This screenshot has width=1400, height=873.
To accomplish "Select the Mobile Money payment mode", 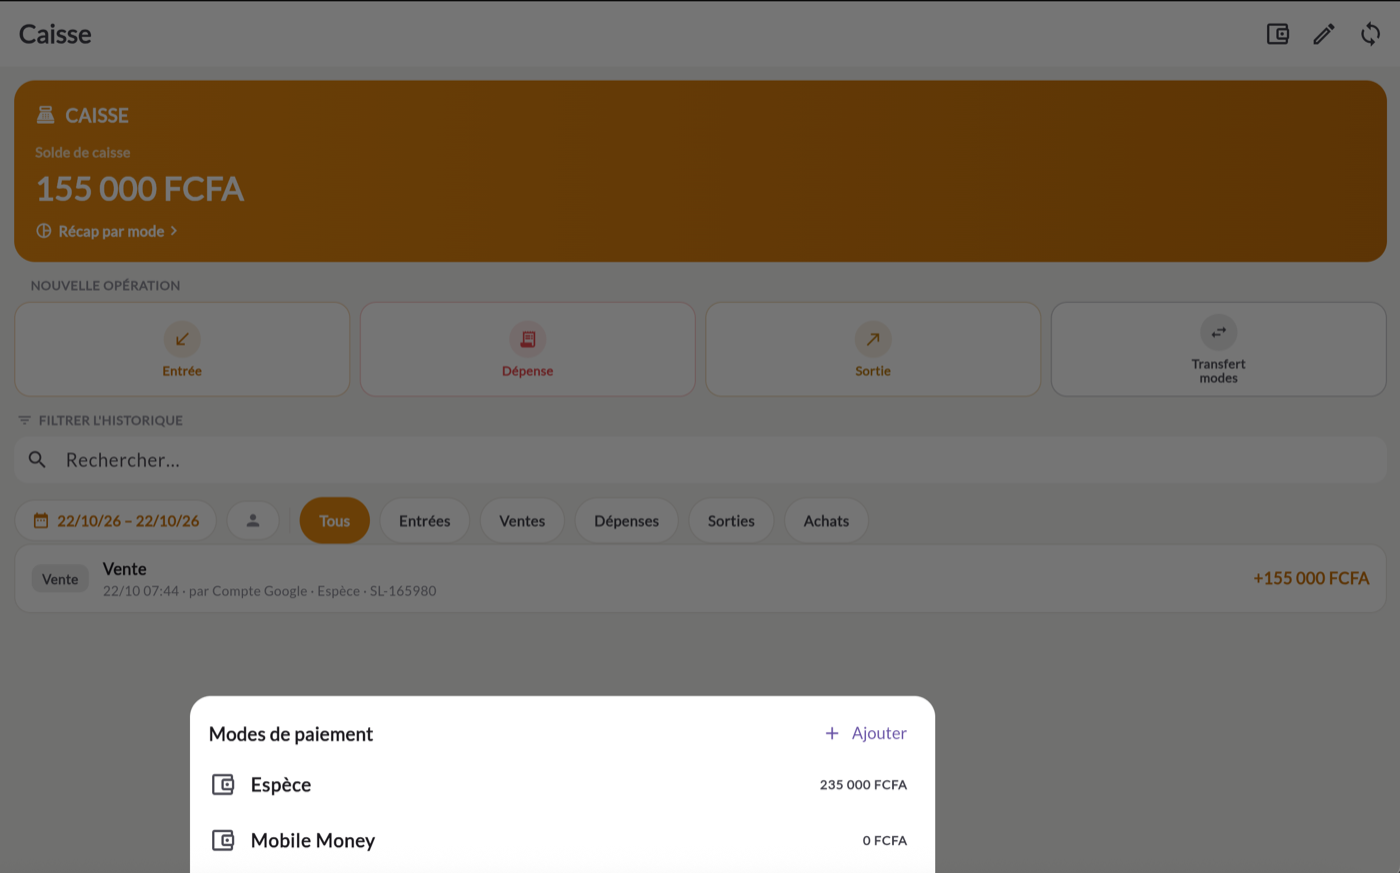I will coord(562,841).
